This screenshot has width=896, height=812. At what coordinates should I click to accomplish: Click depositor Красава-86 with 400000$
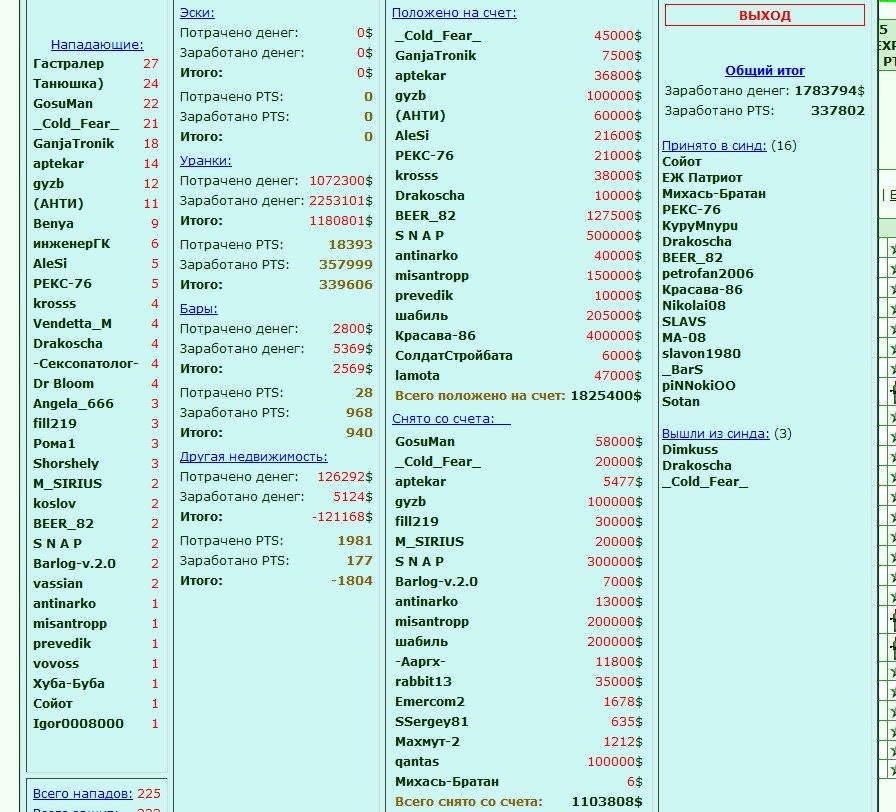tap(435, 336)
